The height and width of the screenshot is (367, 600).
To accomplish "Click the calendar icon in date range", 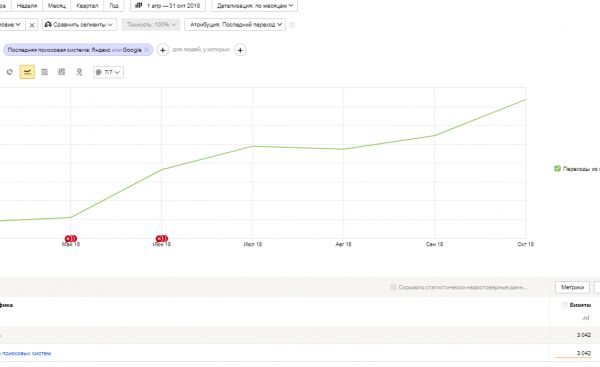I will click(139, 5).
